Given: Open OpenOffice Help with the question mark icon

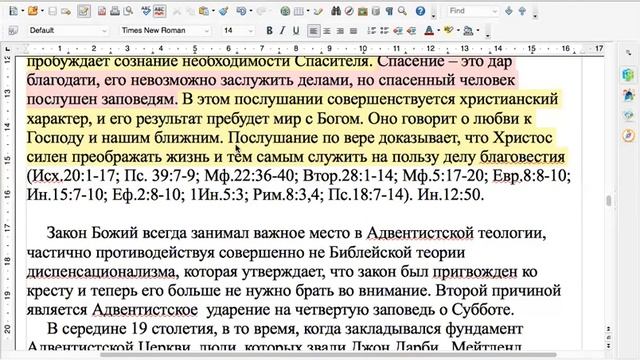Looking at the screenshot, I should [420, 11].
